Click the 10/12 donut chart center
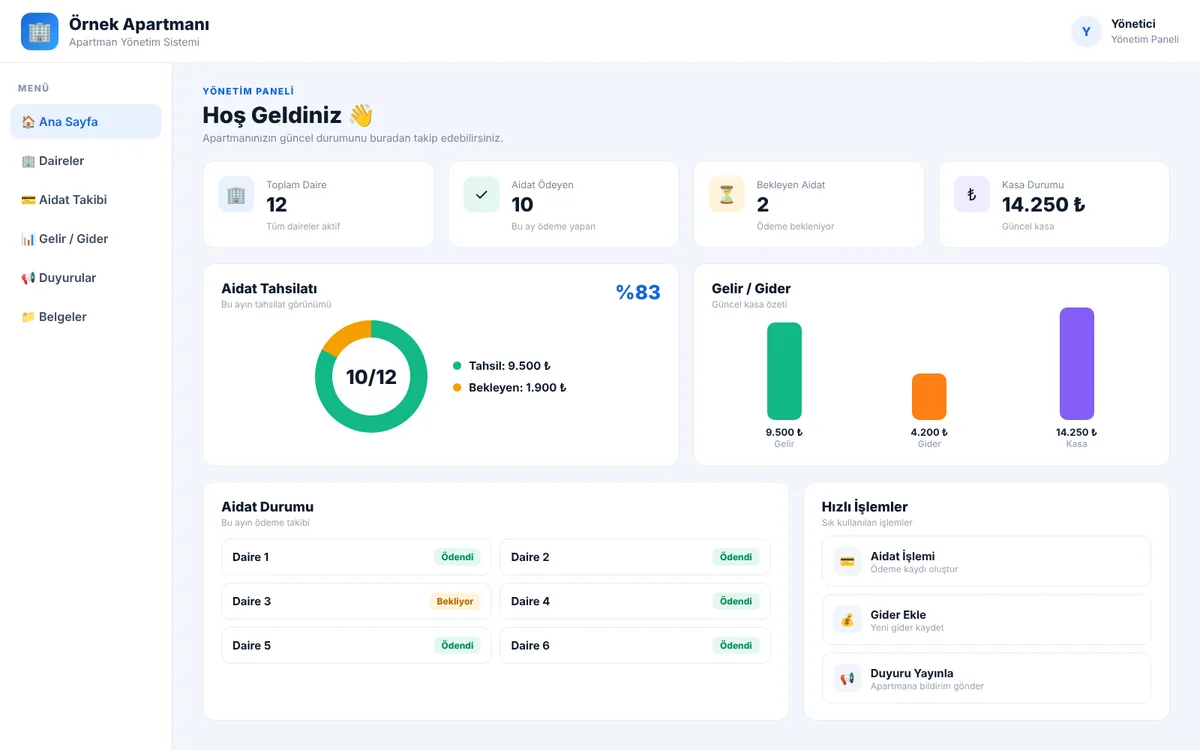Image resolution: width=1200 pixels, height=750 pixels. pyautogui.click(x=371, y=377)
